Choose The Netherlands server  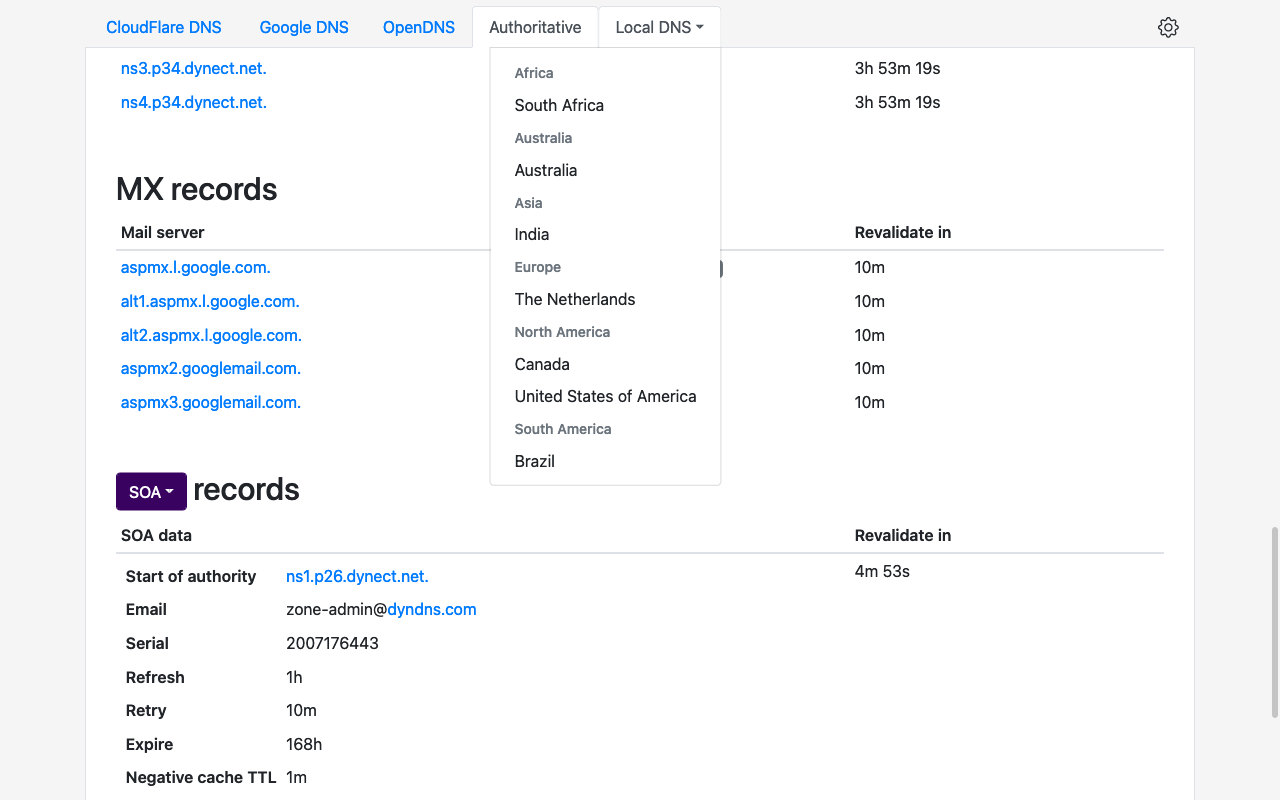(x=575, y=299)
